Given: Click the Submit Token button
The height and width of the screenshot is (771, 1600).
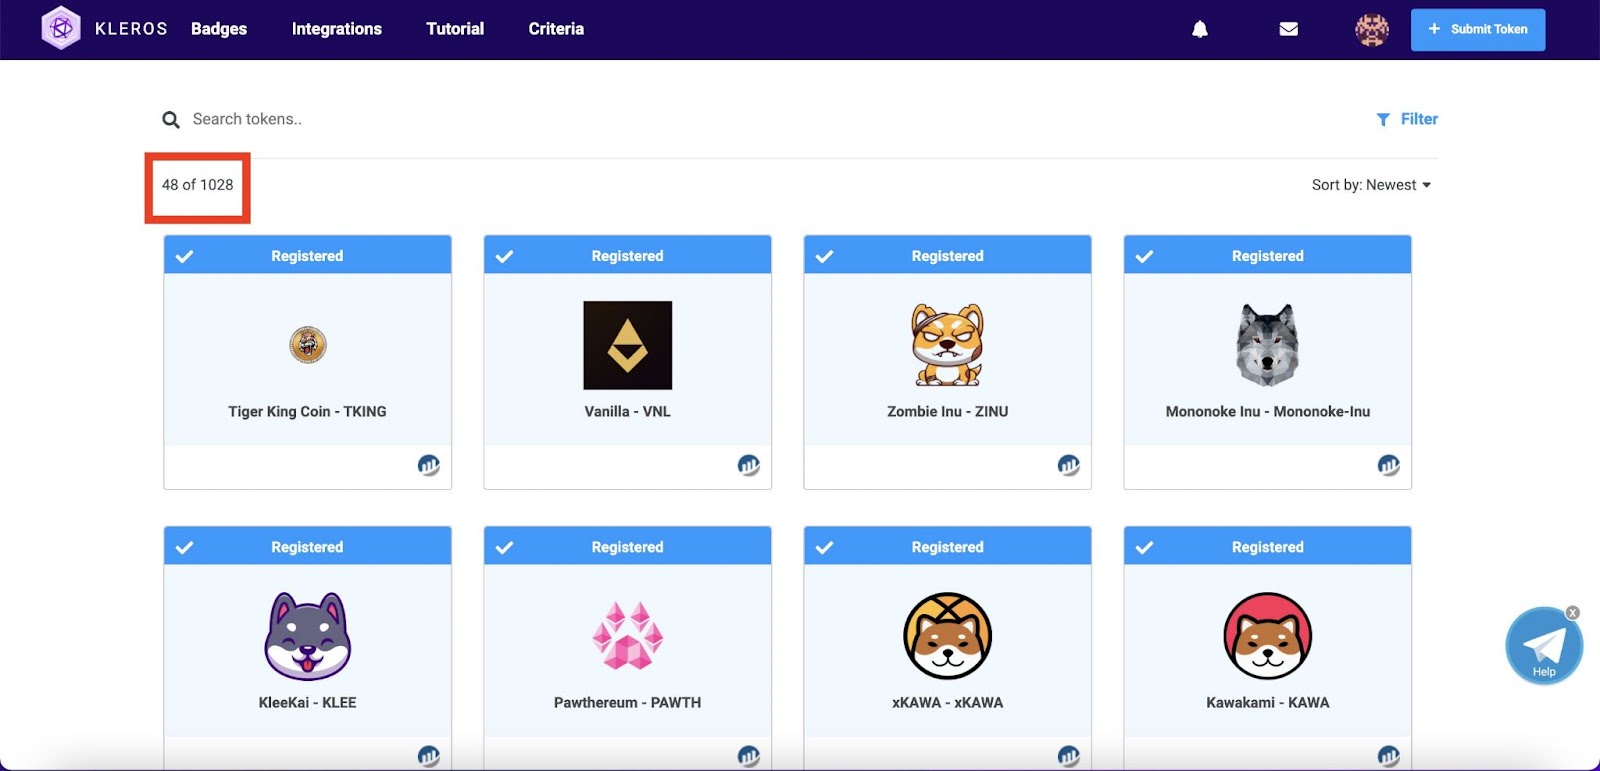Looking at the screenshot, I should [1478, 30].
